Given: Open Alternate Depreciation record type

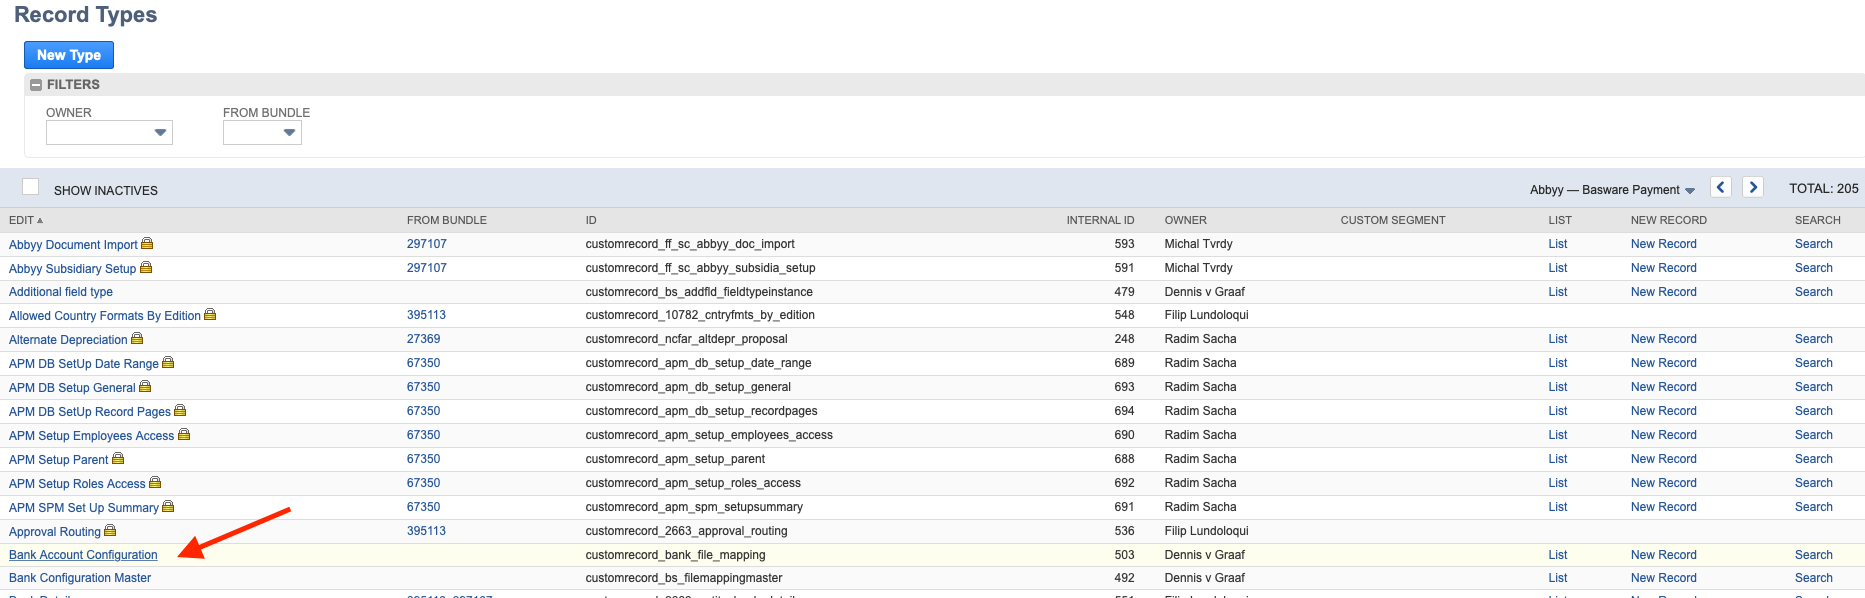Looking at the screenshot, I should coord(68,340).
